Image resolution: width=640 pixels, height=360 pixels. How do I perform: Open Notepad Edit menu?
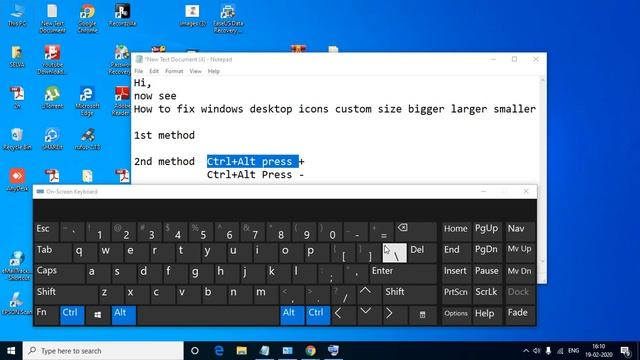[154, 71]
